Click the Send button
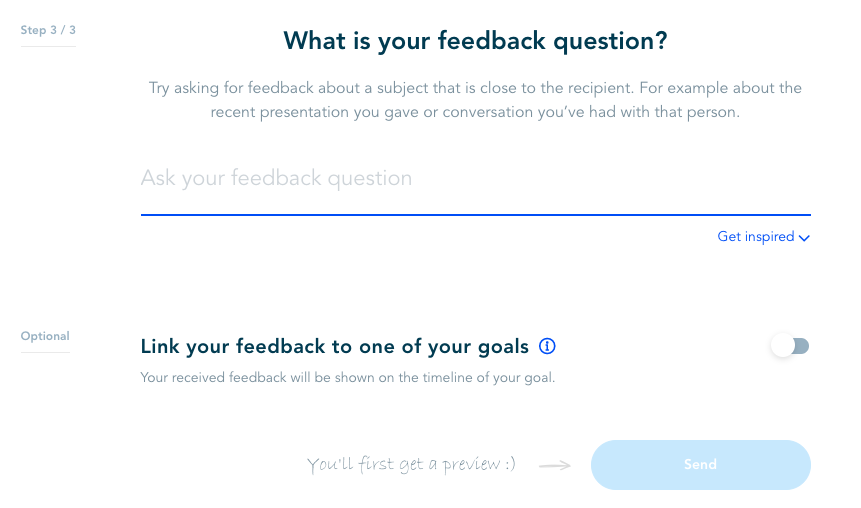 tap(701, 465)
